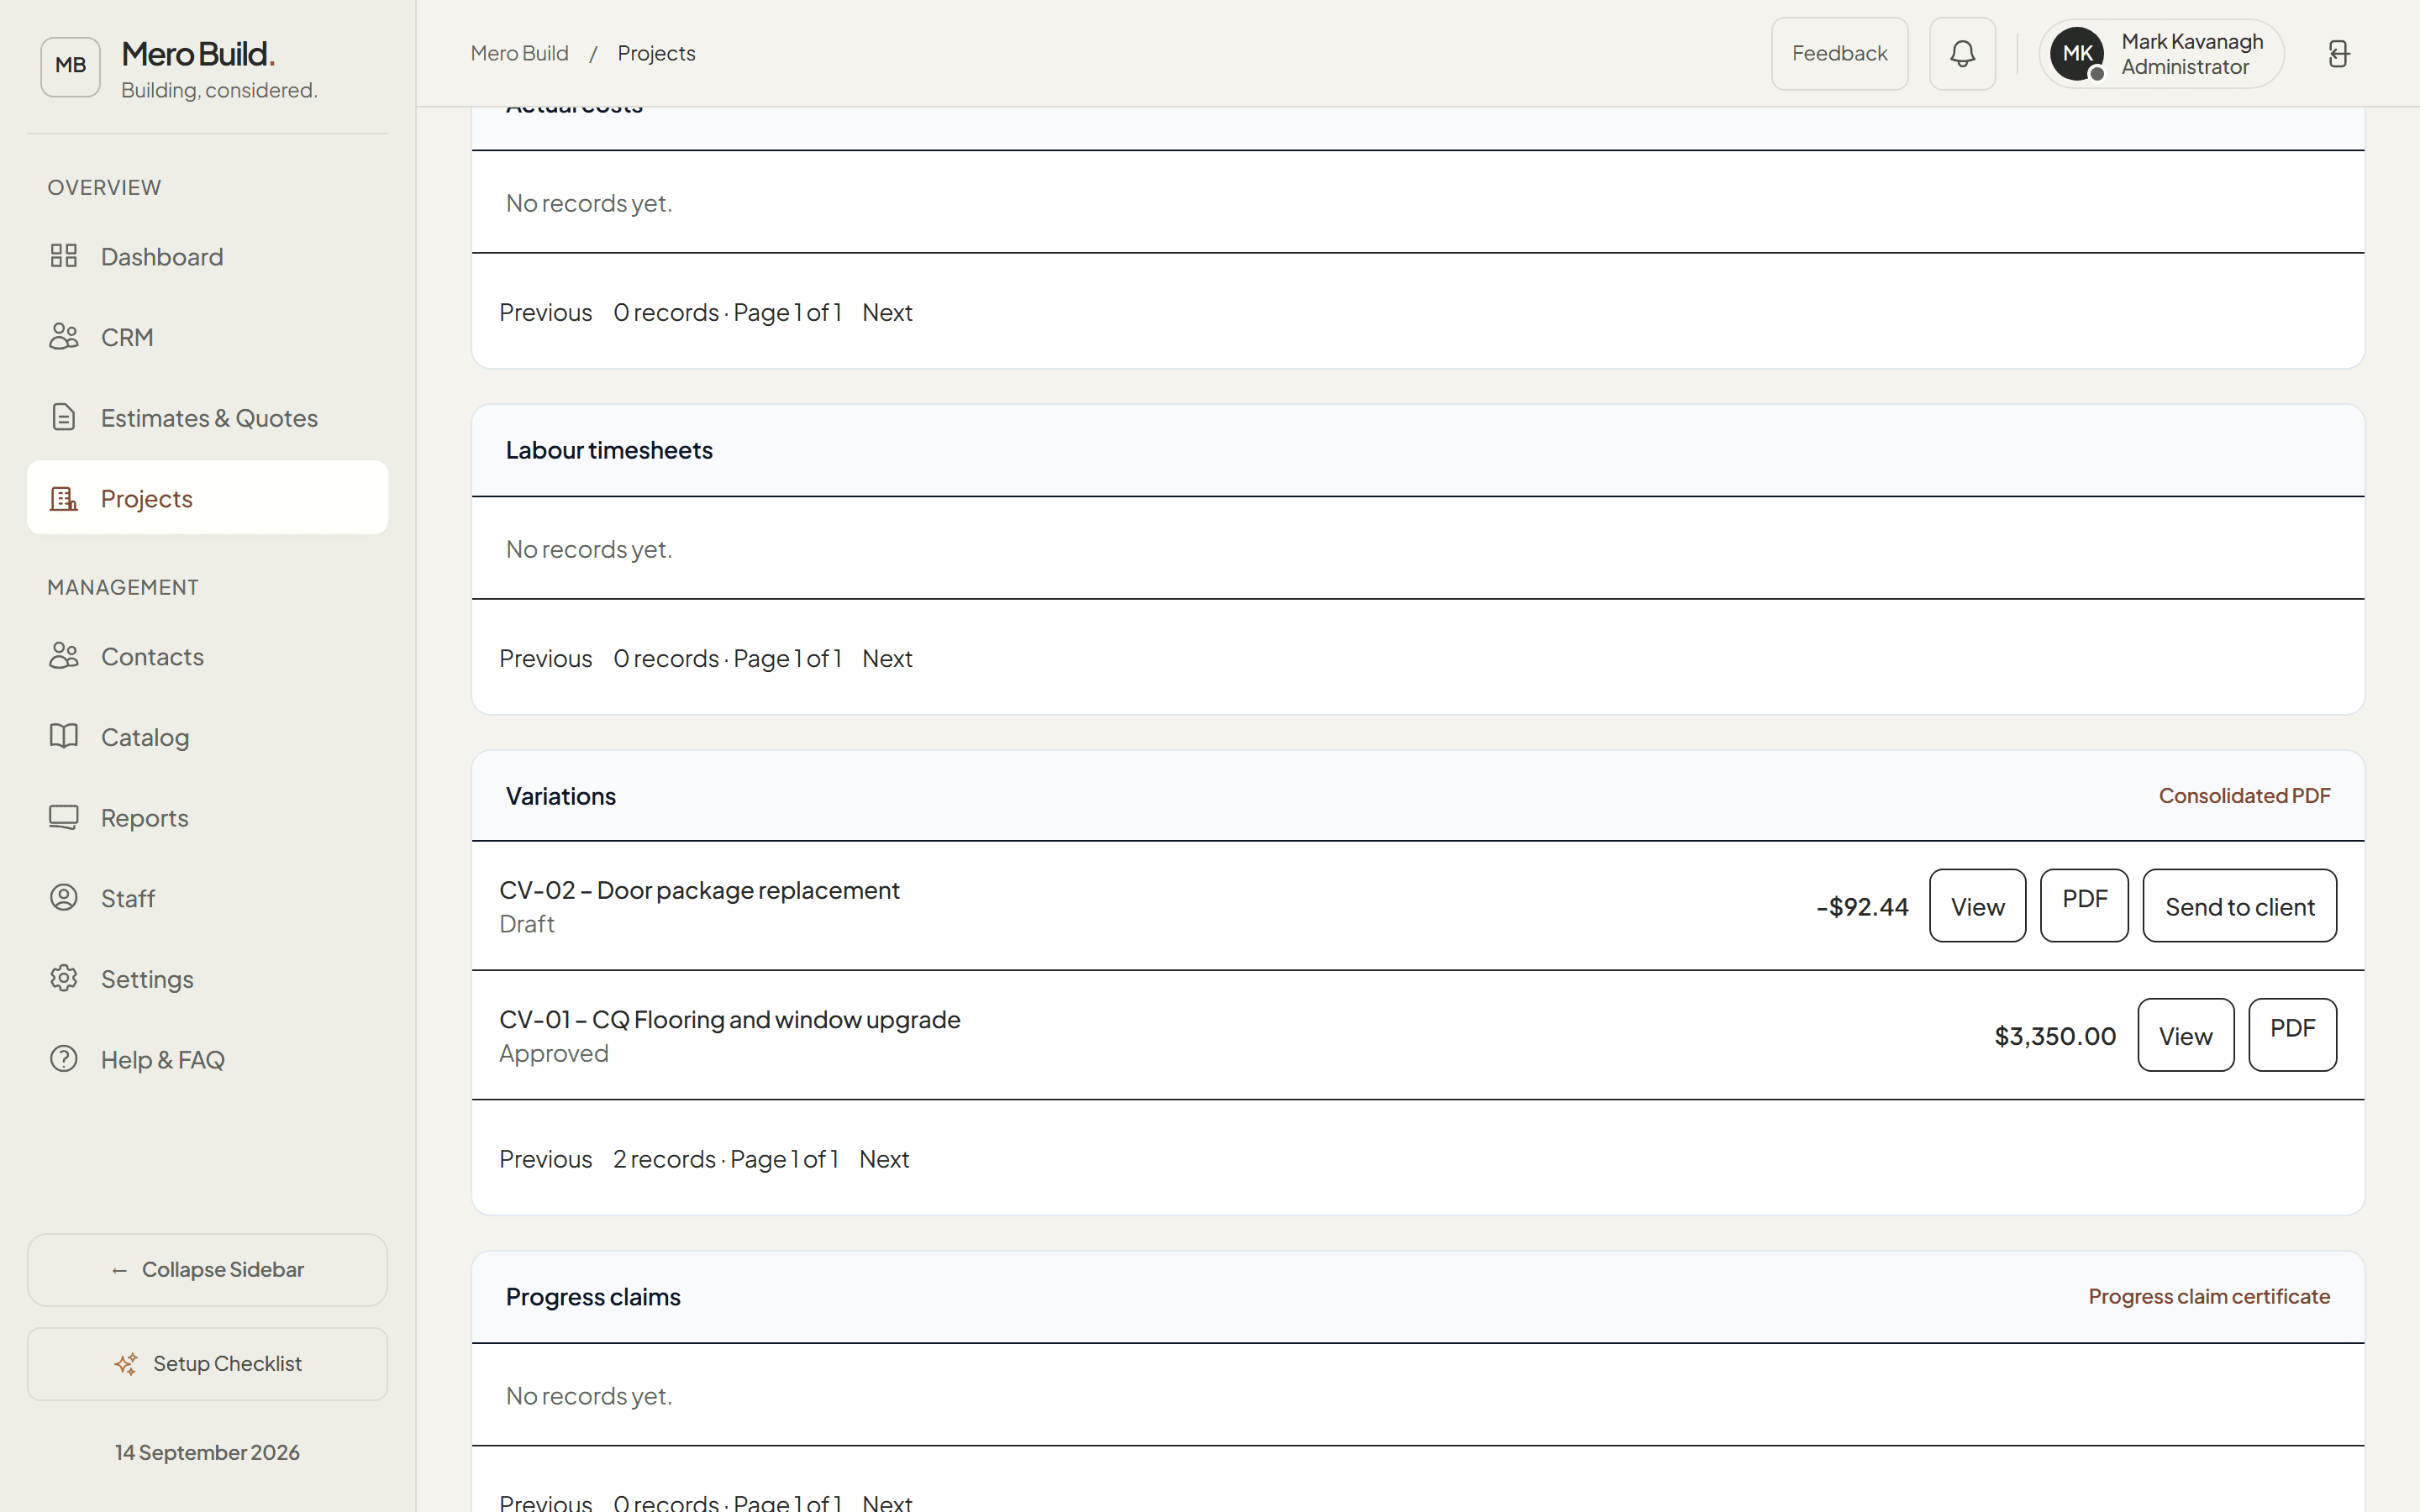View variation CV-01 CQ Flooring upgrade

click(2185, 1035)
